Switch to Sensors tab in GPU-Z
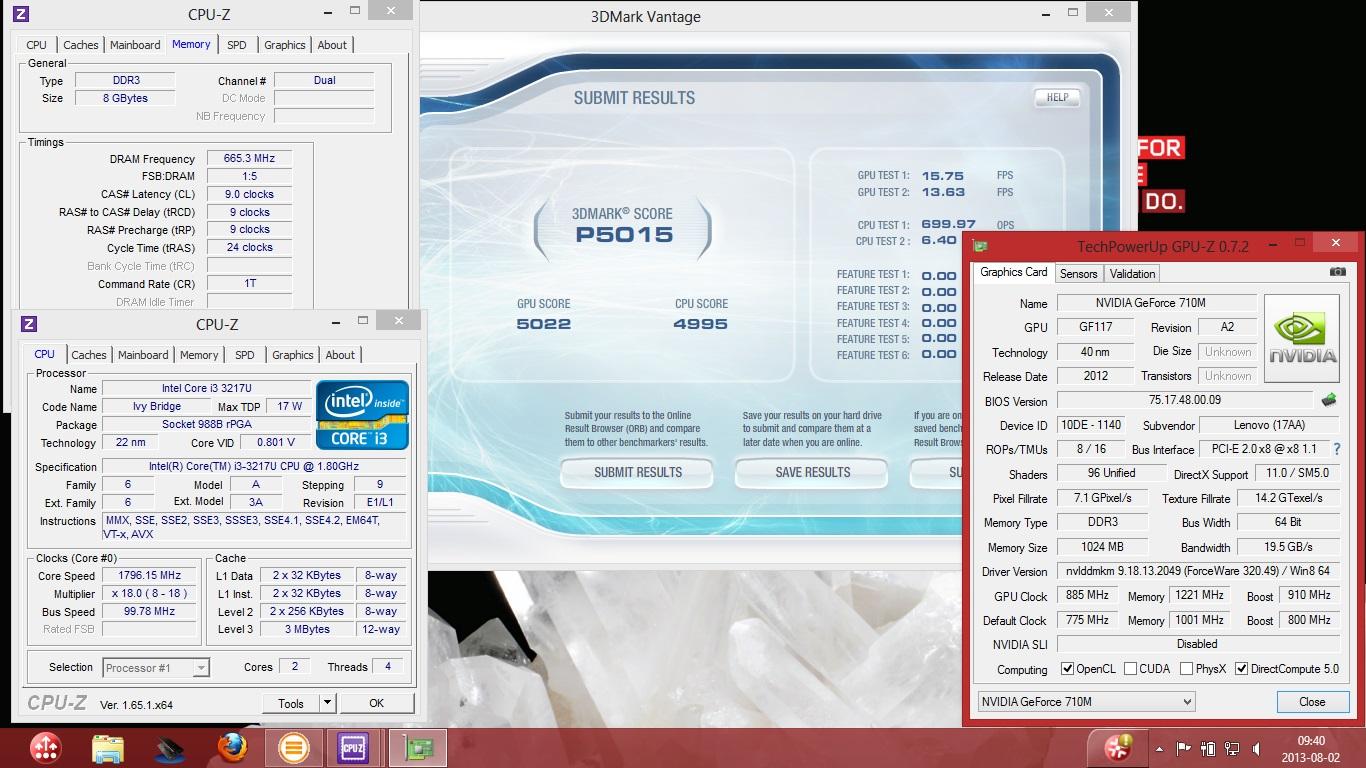This screenshot has width=1366, height=768. (1078, 274)
